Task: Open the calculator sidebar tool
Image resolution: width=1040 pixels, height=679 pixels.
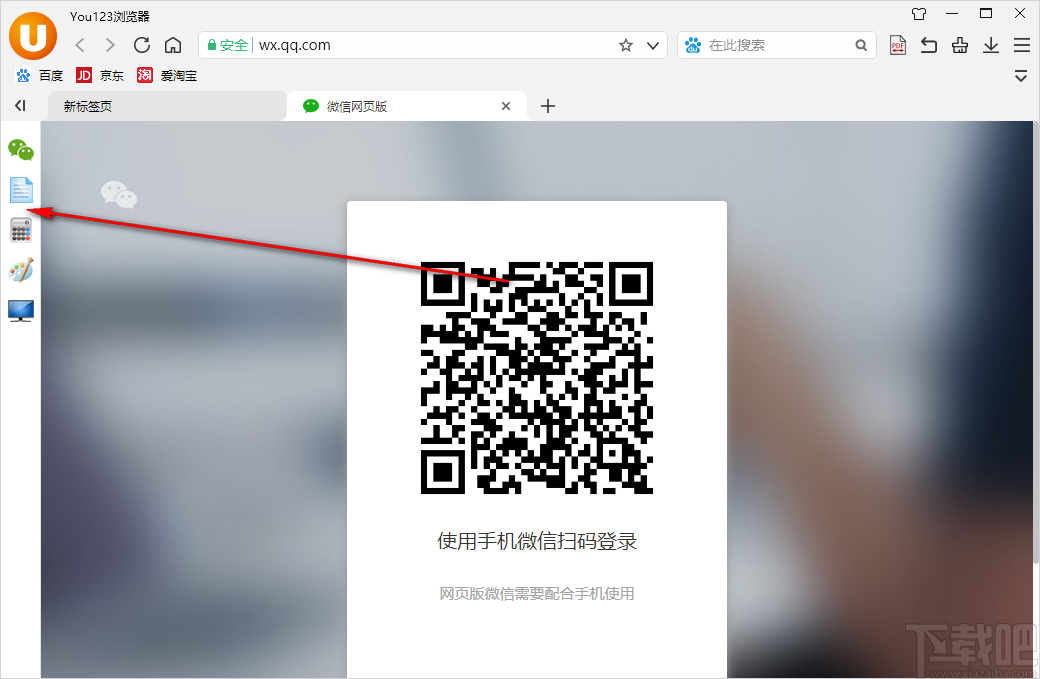Action: 21,230
